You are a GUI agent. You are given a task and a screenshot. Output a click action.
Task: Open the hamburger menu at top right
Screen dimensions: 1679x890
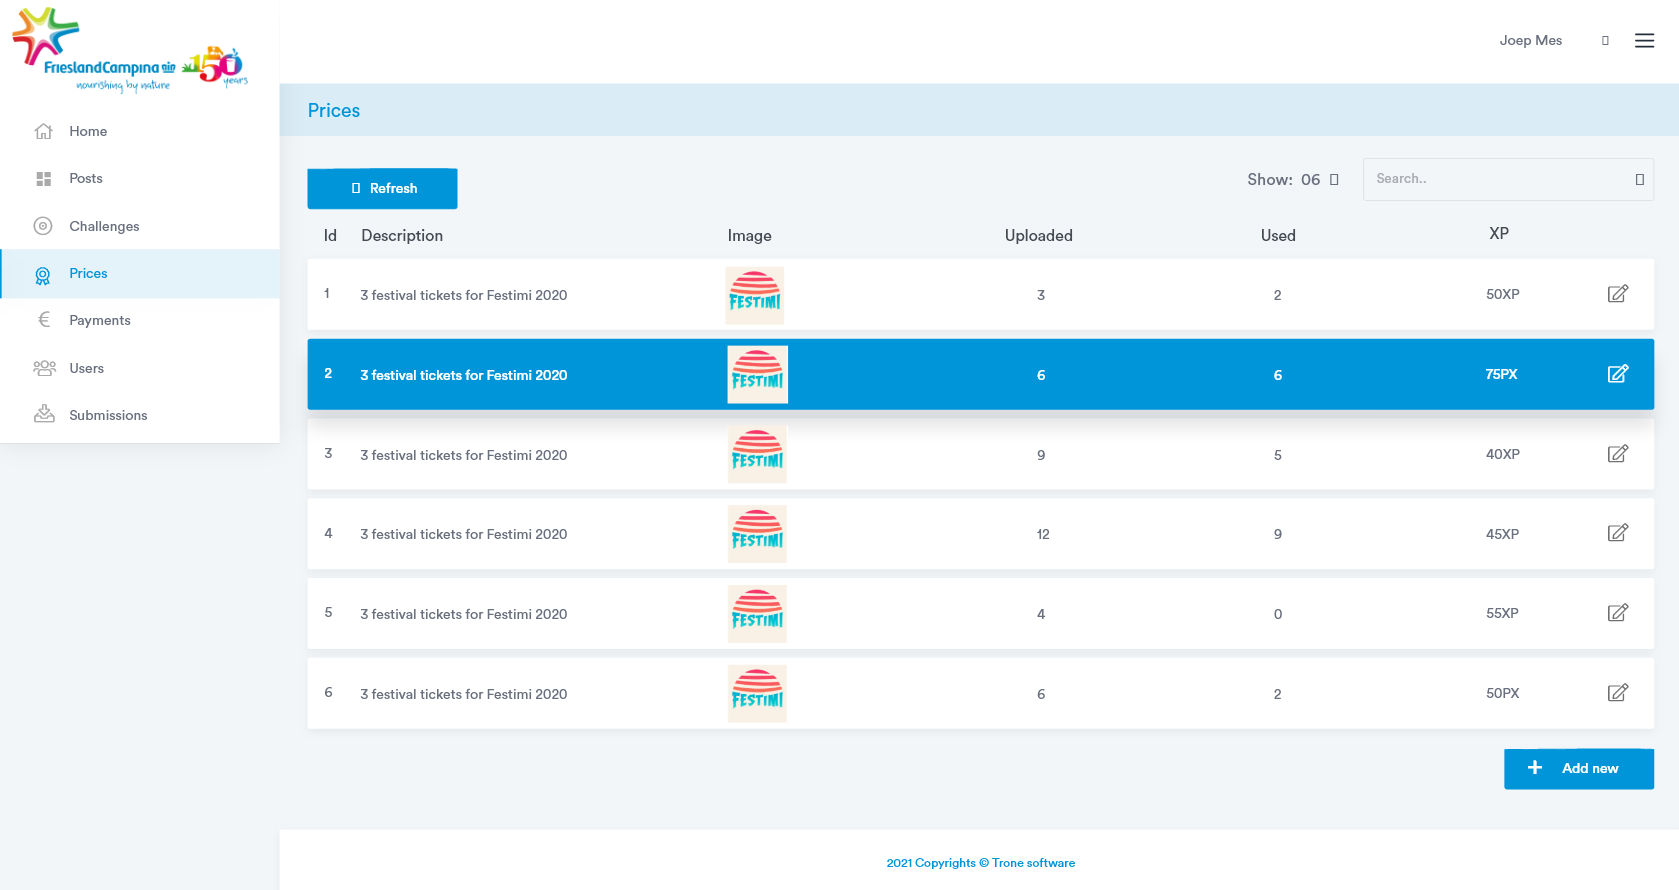[x=1644, y=41]
